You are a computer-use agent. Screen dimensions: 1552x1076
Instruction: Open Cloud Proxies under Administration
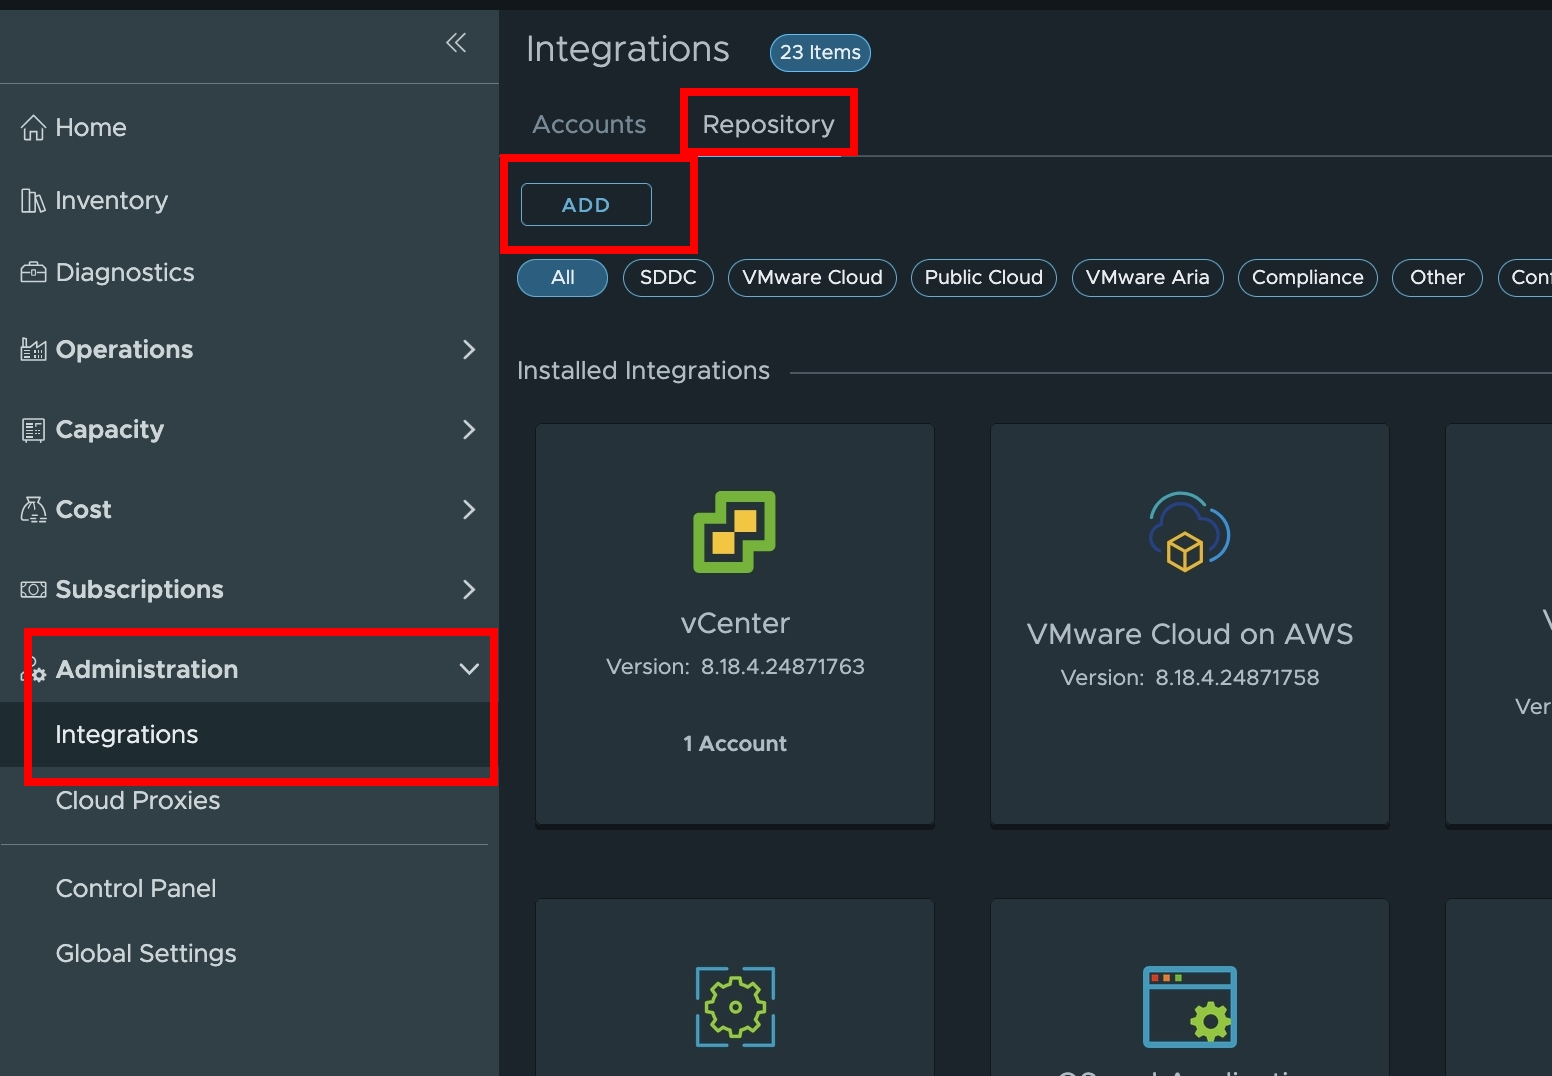click(138, 801)
